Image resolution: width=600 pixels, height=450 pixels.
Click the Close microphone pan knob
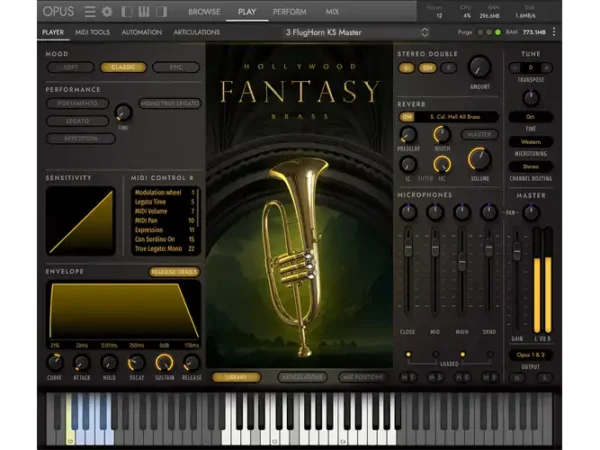pyautogui.click(x=408, y=212)
